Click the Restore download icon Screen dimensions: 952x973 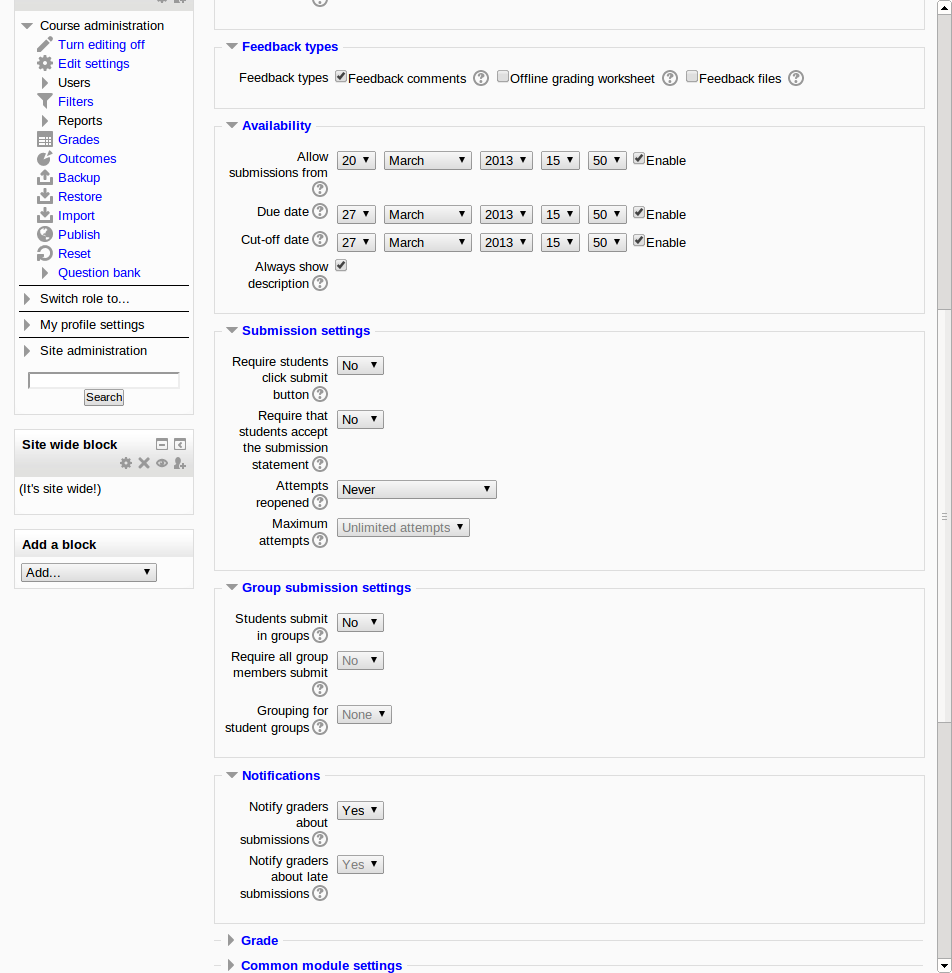pyautogui.click(x=45, y=197)
